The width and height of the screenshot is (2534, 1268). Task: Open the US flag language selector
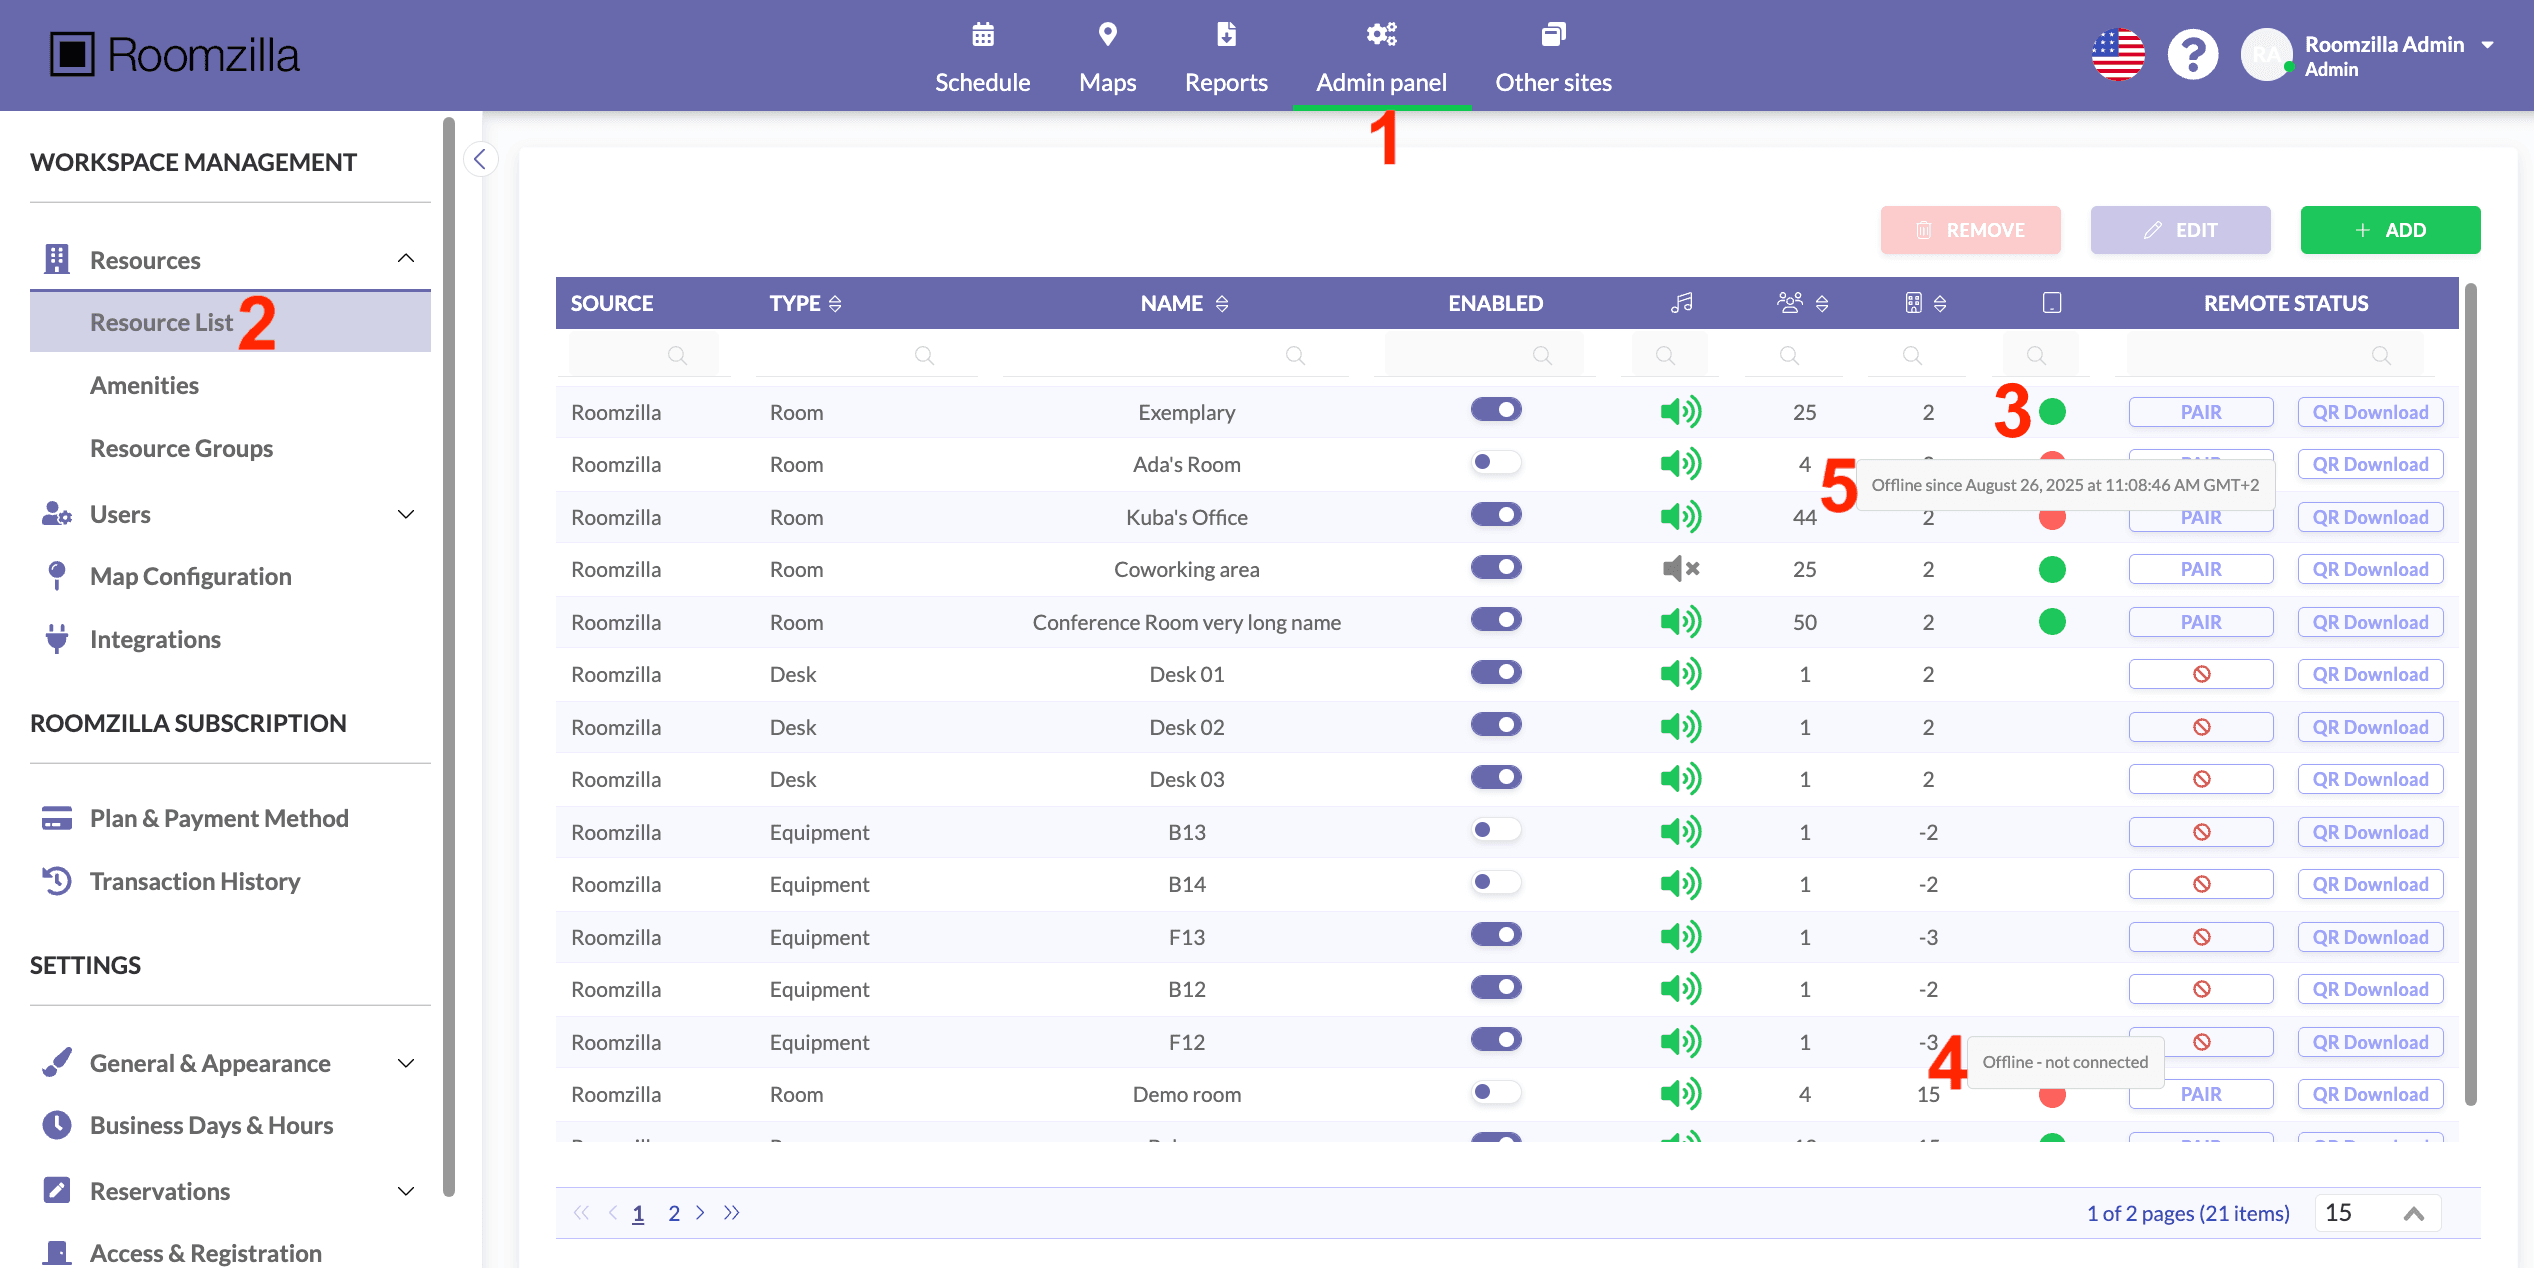[x=2118, y=55]
